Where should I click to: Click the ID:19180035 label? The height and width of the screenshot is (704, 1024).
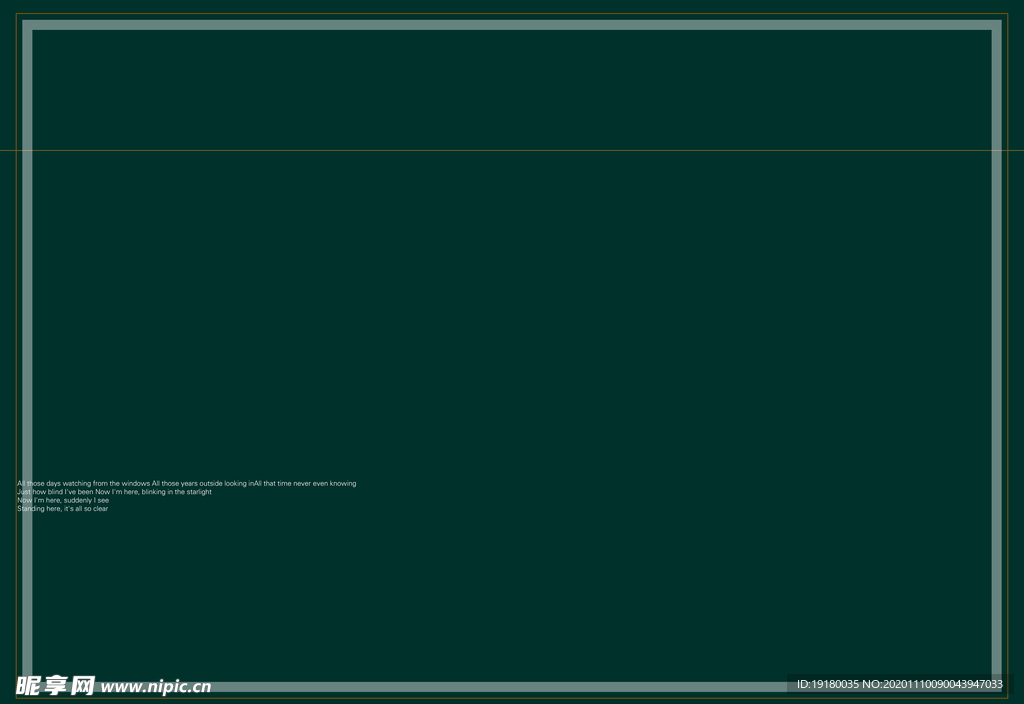click(x=828, y=684)
